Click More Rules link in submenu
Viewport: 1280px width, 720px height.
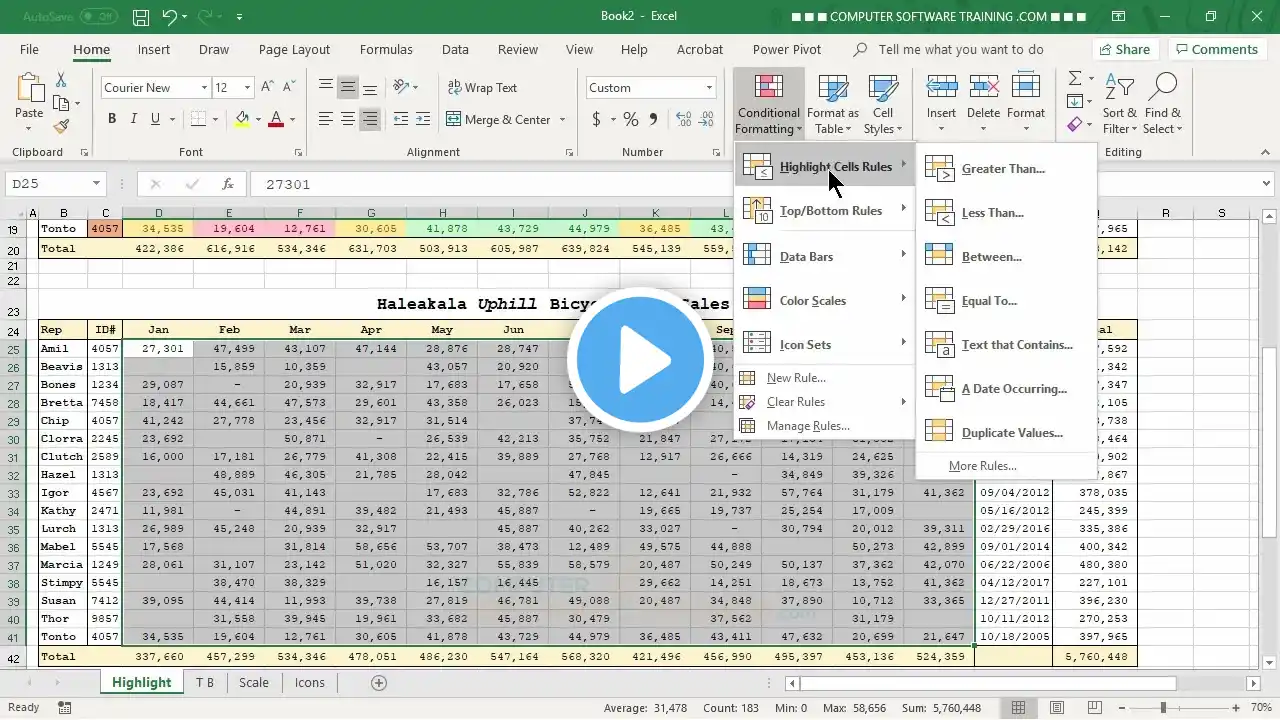pos(982,466)
